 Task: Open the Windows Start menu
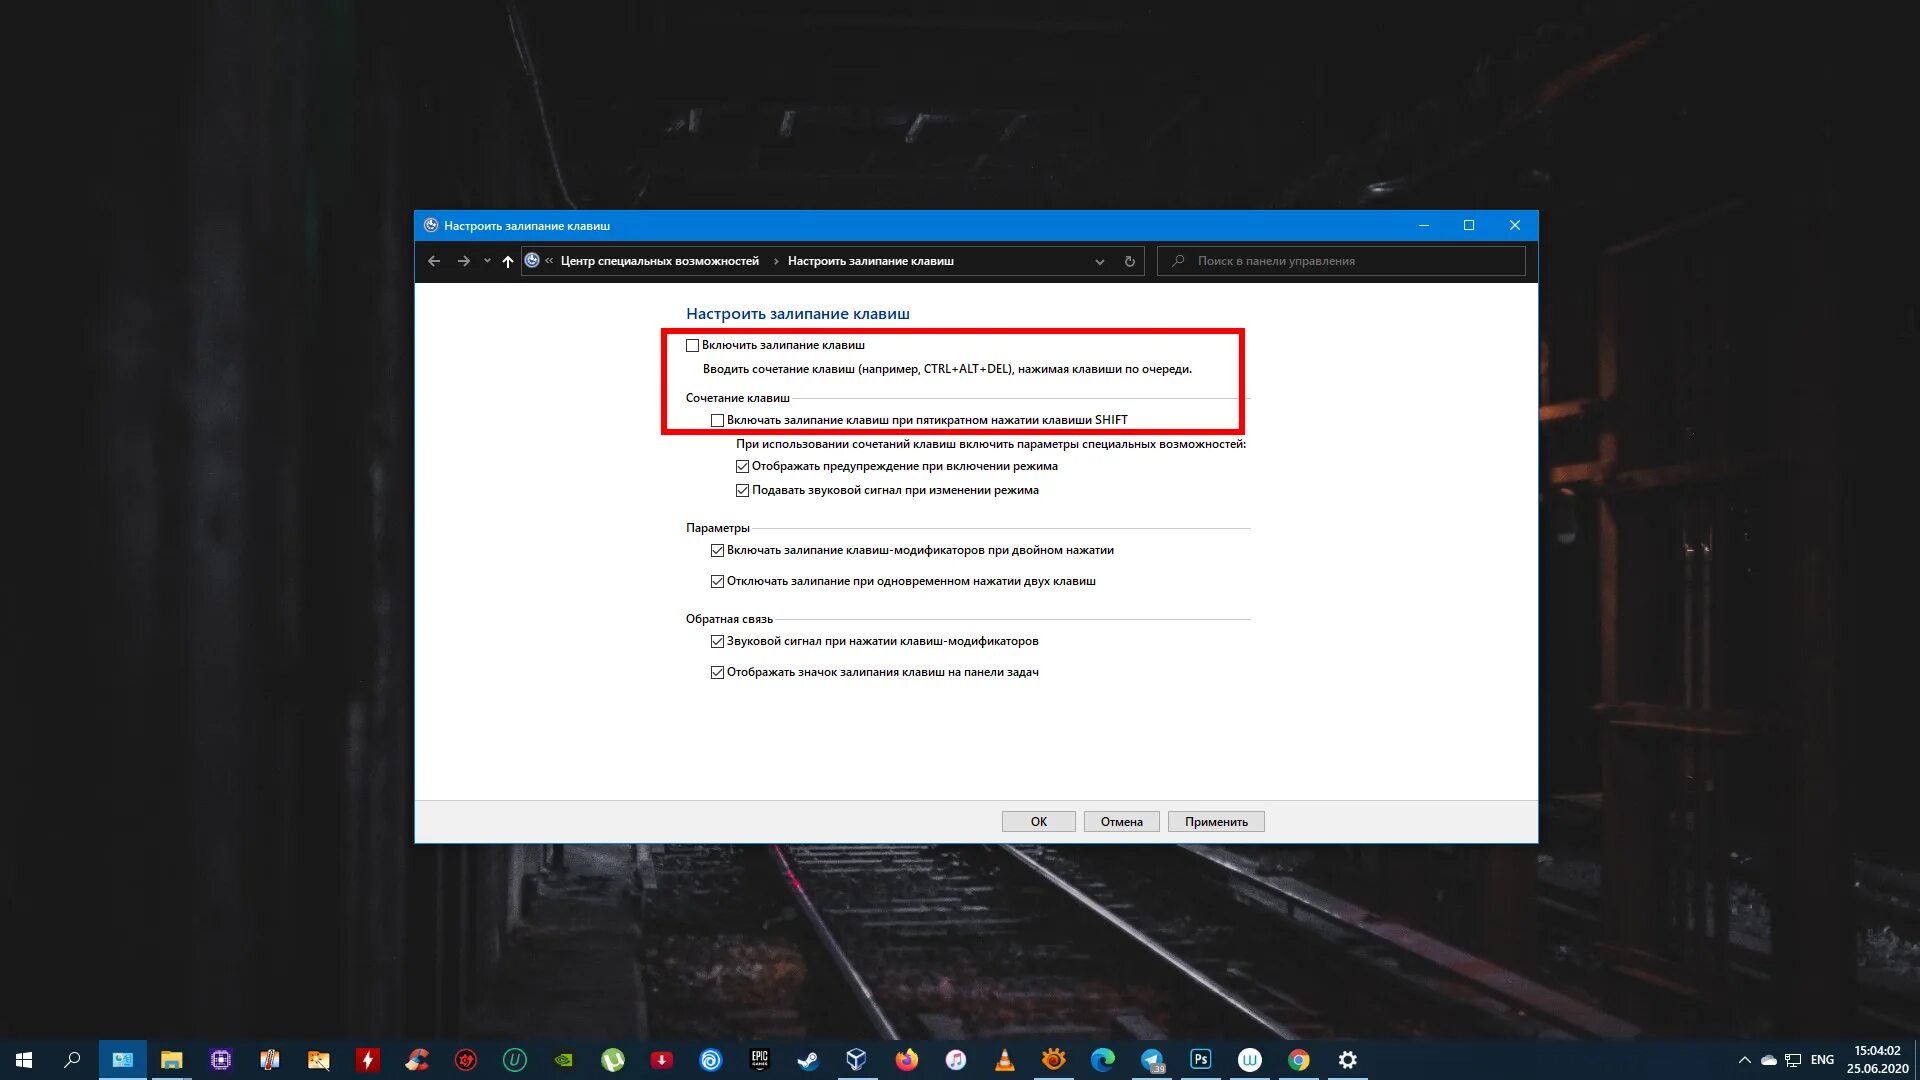click(24, 1060)
